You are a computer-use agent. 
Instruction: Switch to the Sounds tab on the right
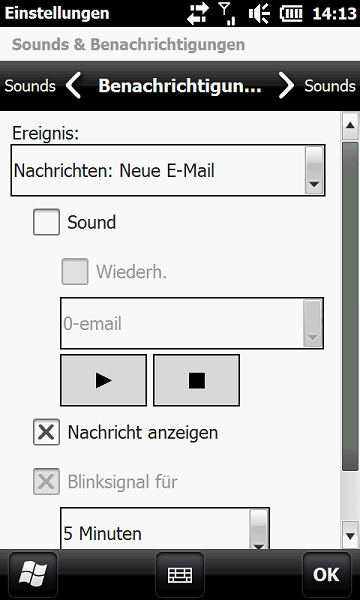coord(330,86)
